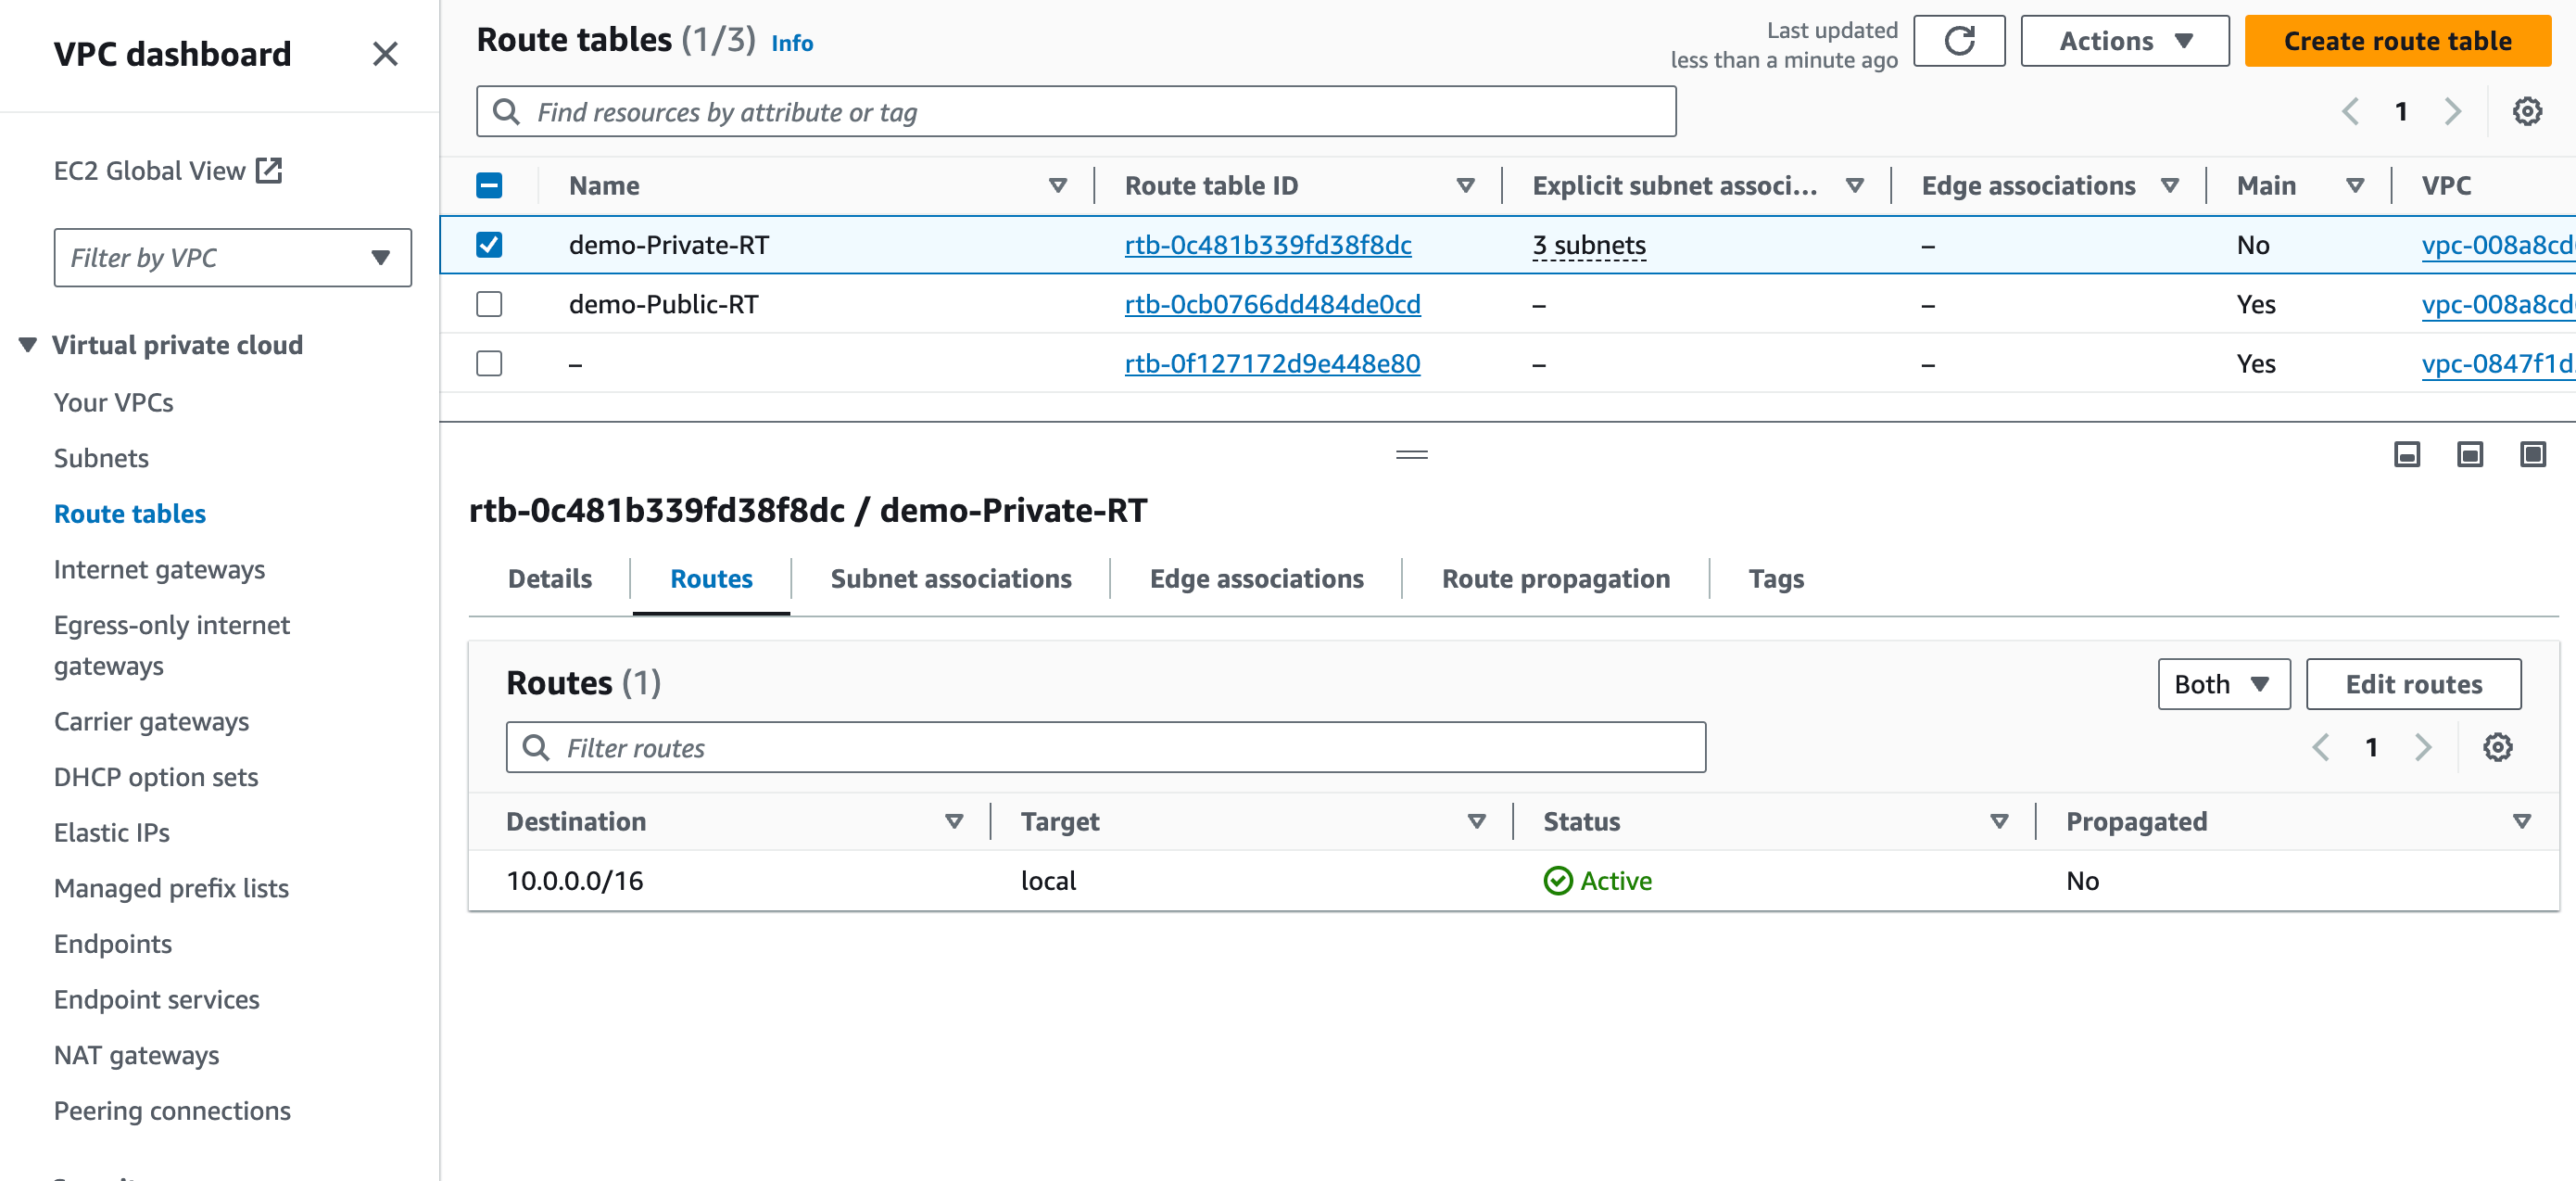2576x1181 pixels.
Task: Click the Edit routes button
Action: pos(2413,684)
